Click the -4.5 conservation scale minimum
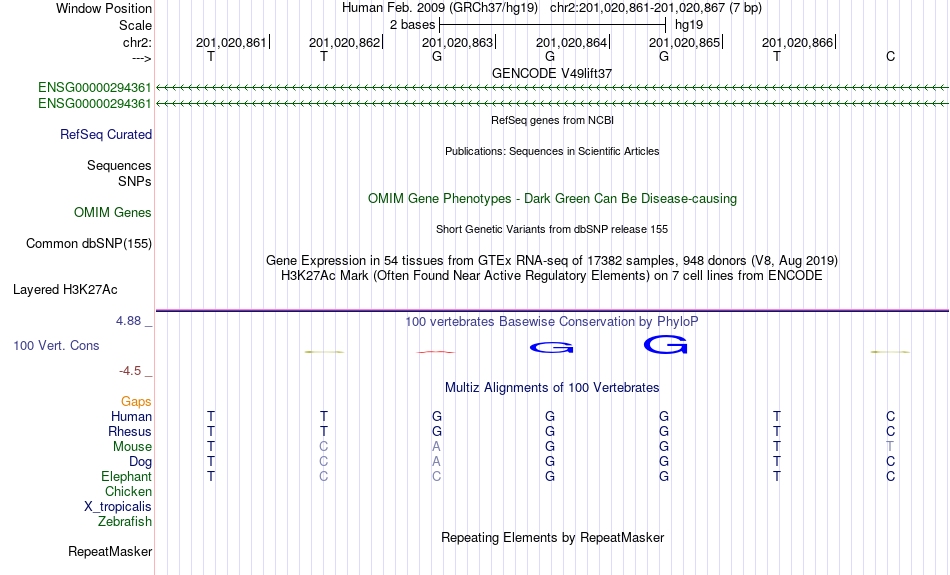Image resolution: width=950 pixels, height=575 pixels. (x=130, y=371)
